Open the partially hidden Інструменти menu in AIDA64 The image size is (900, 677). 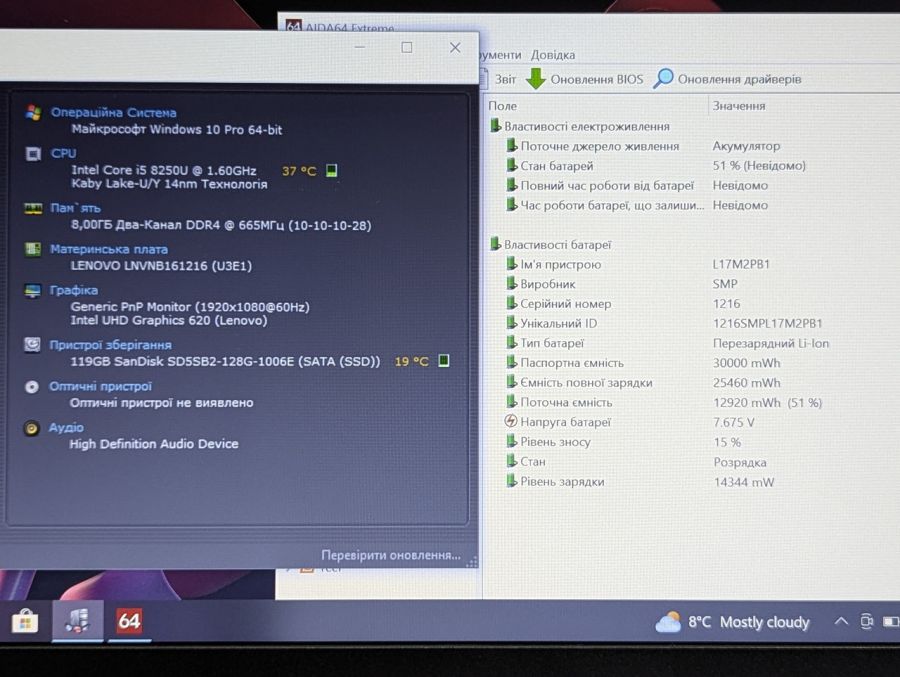tap(500, 55)
